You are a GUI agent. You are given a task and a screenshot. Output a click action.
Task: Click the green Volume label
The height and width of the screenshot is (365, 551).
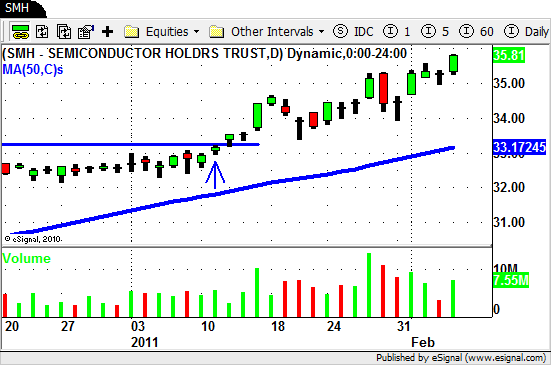point(27,259)
